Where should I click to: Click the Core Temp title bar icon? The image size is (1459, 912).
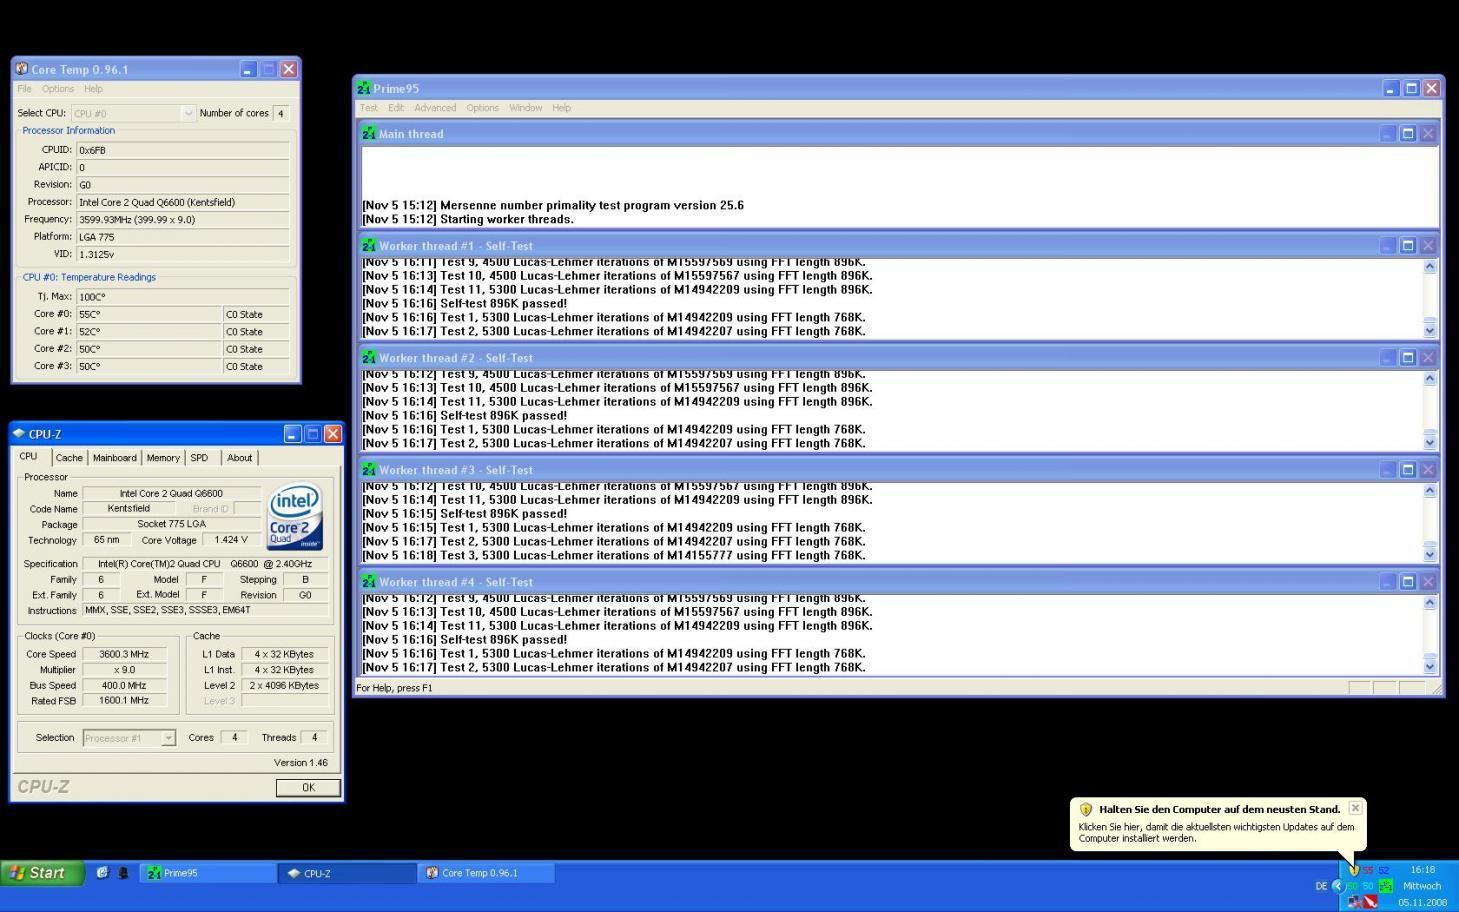tap(21, 69)
